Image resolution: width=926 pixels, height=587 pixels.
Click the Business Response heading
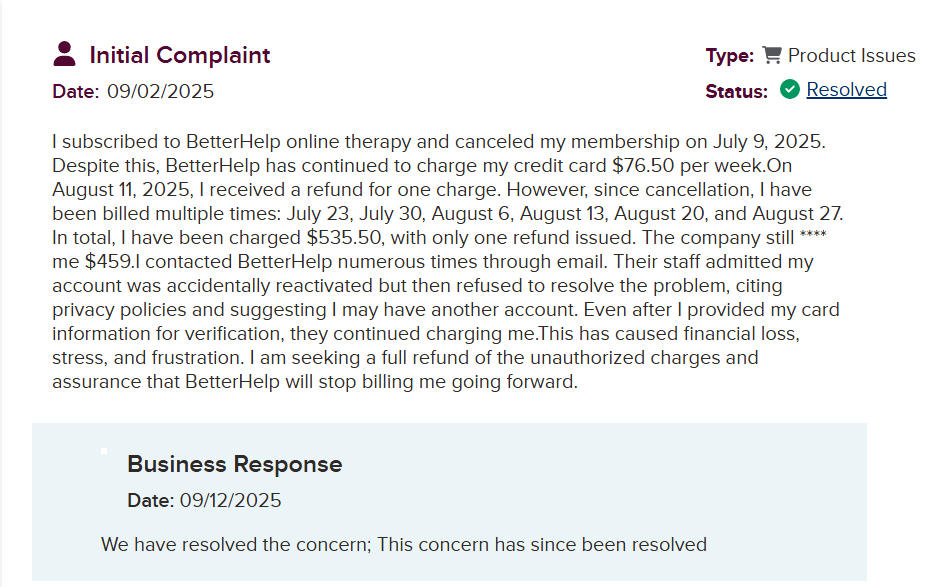(234, 464)
